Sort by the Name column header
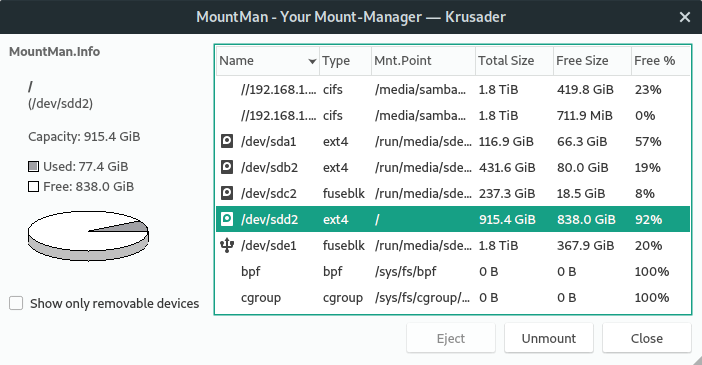The image size is (702, 365). point(268,60)
